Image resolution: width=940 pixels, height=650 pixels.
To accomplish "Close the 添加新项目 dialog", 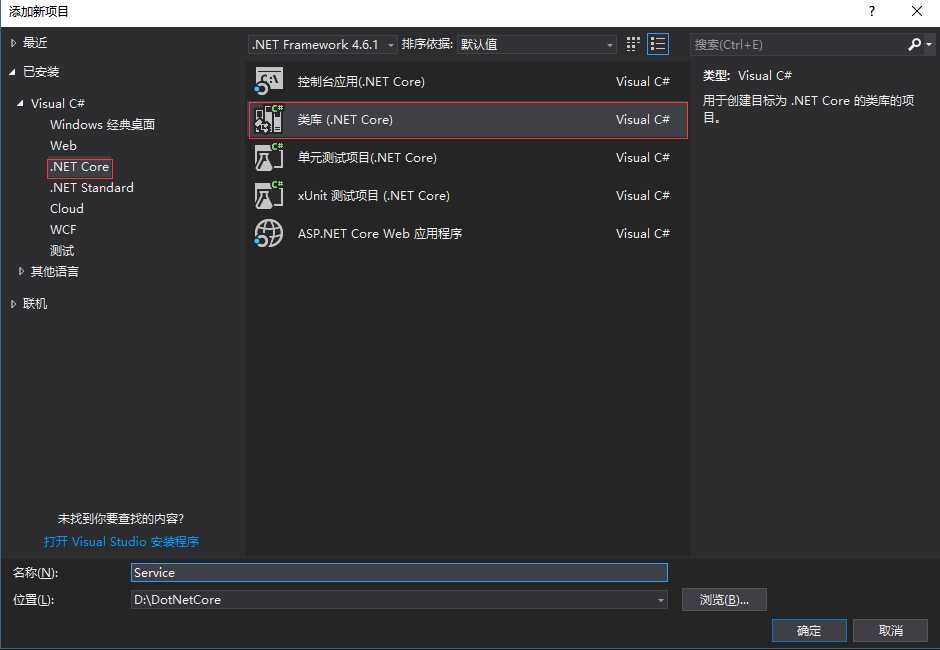I will [x=917, y=11].
